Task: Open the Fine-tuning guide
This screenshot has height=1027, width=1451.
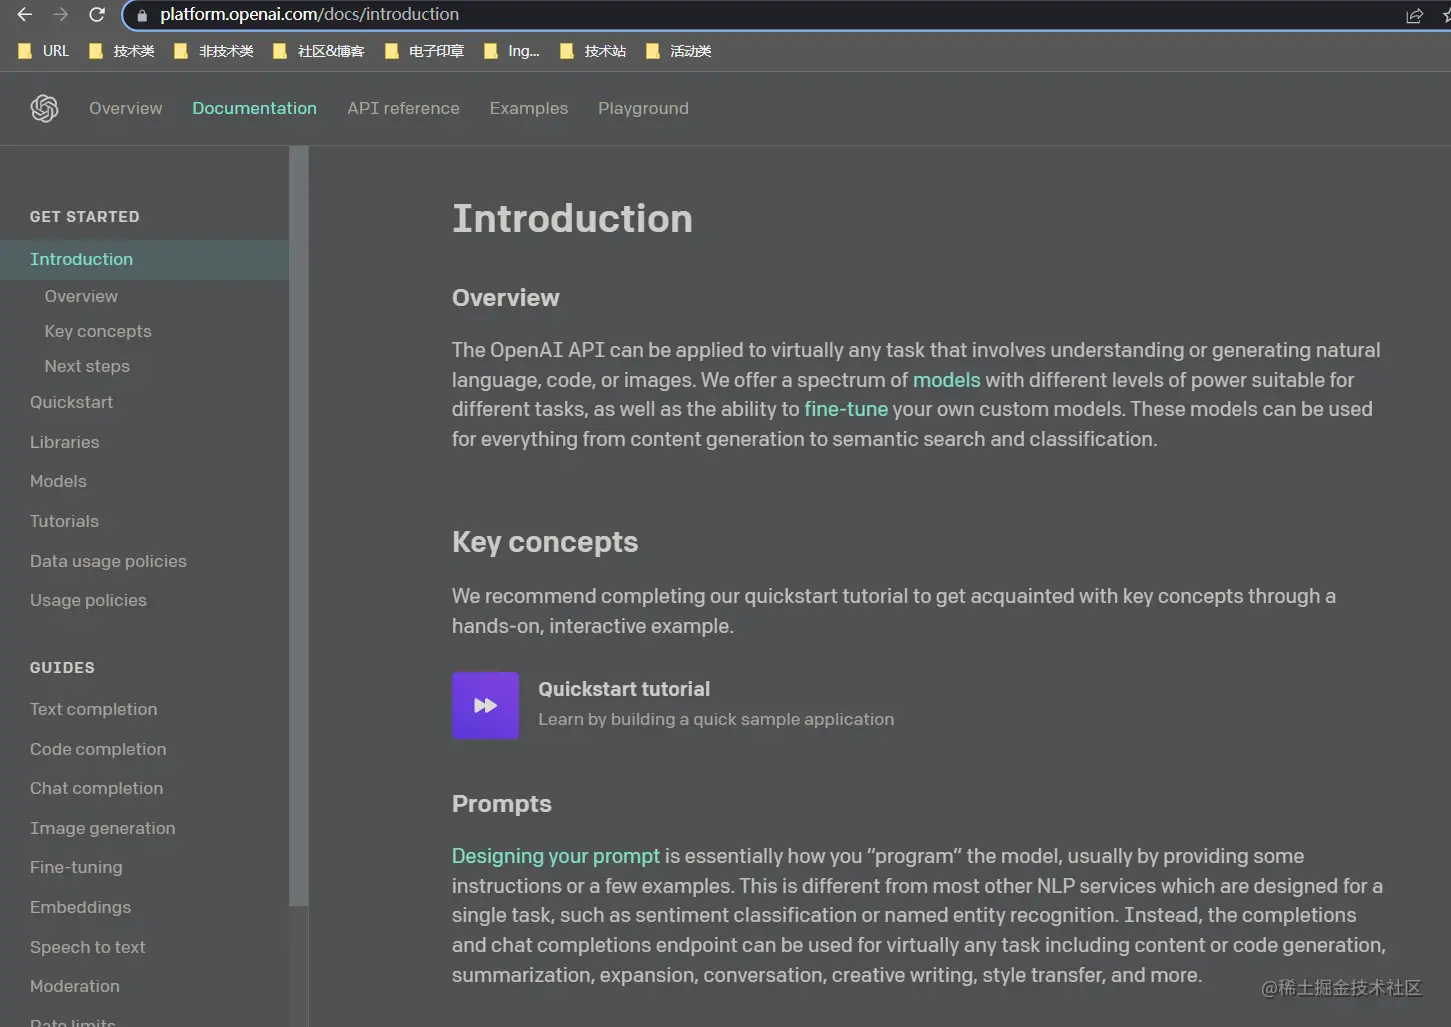Action: 76,867
